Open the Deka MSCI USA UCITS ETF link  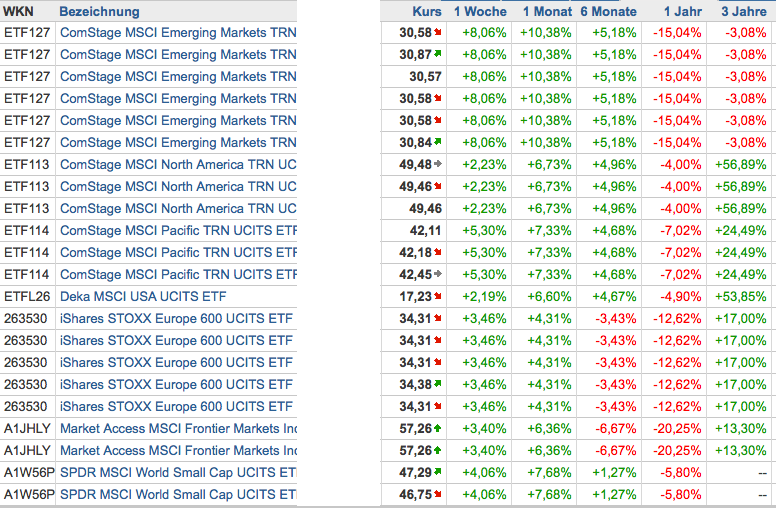[x=143, y=296]
